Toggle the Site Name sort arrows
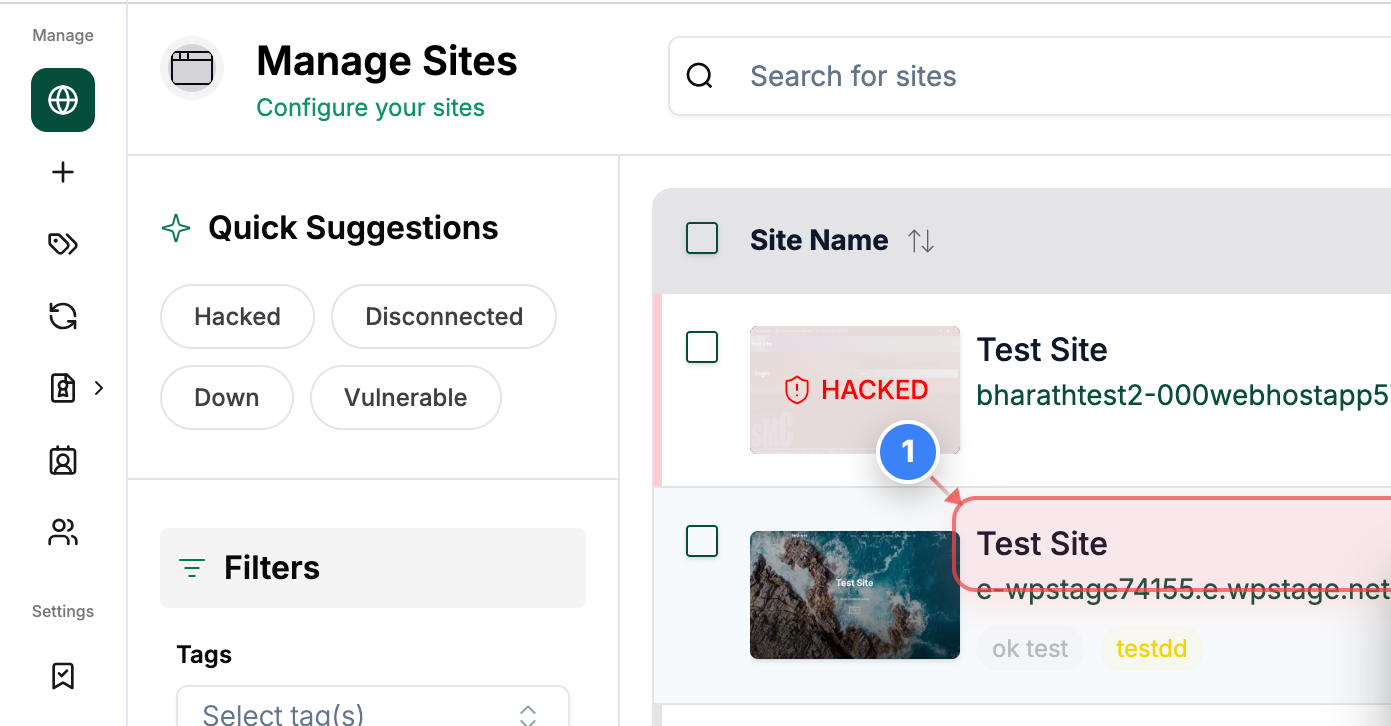 (x=920, y=240)
